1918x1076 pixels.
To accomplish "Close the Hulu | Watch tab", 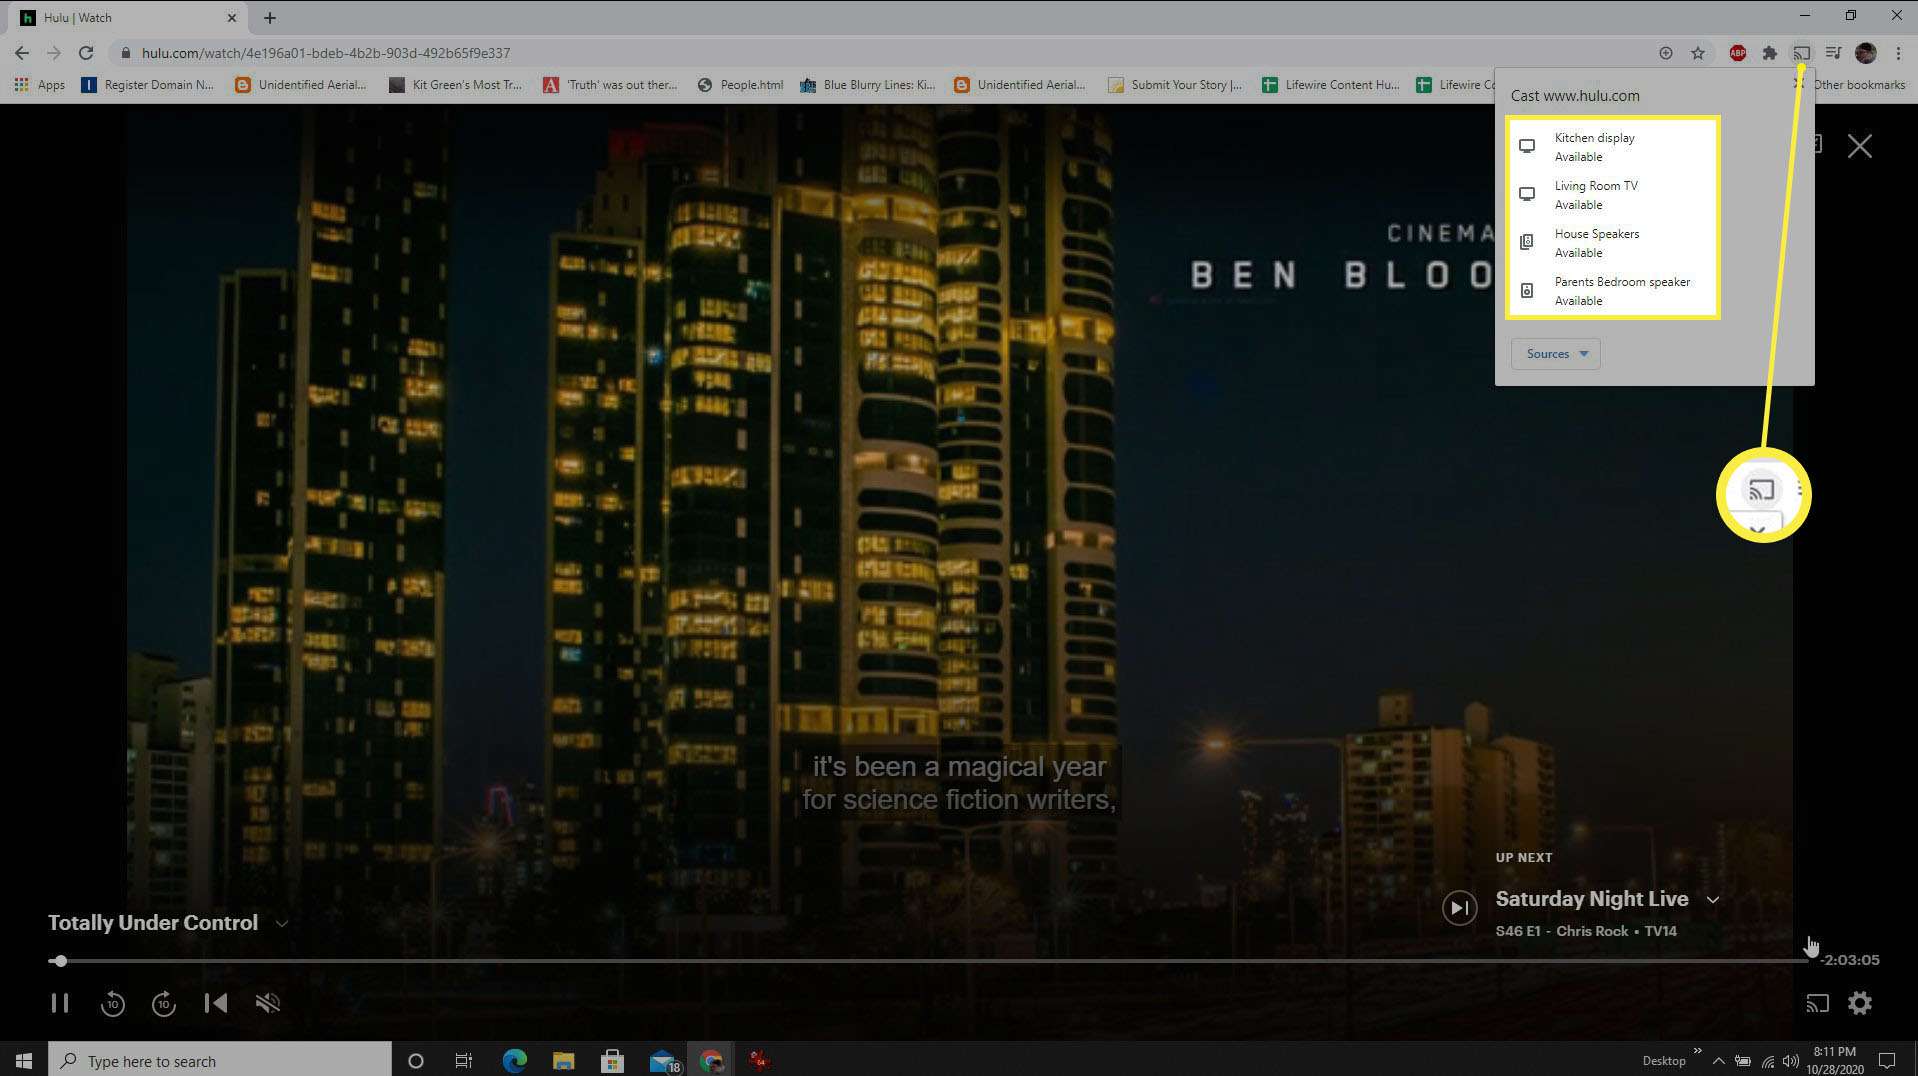I will point(232,18).
